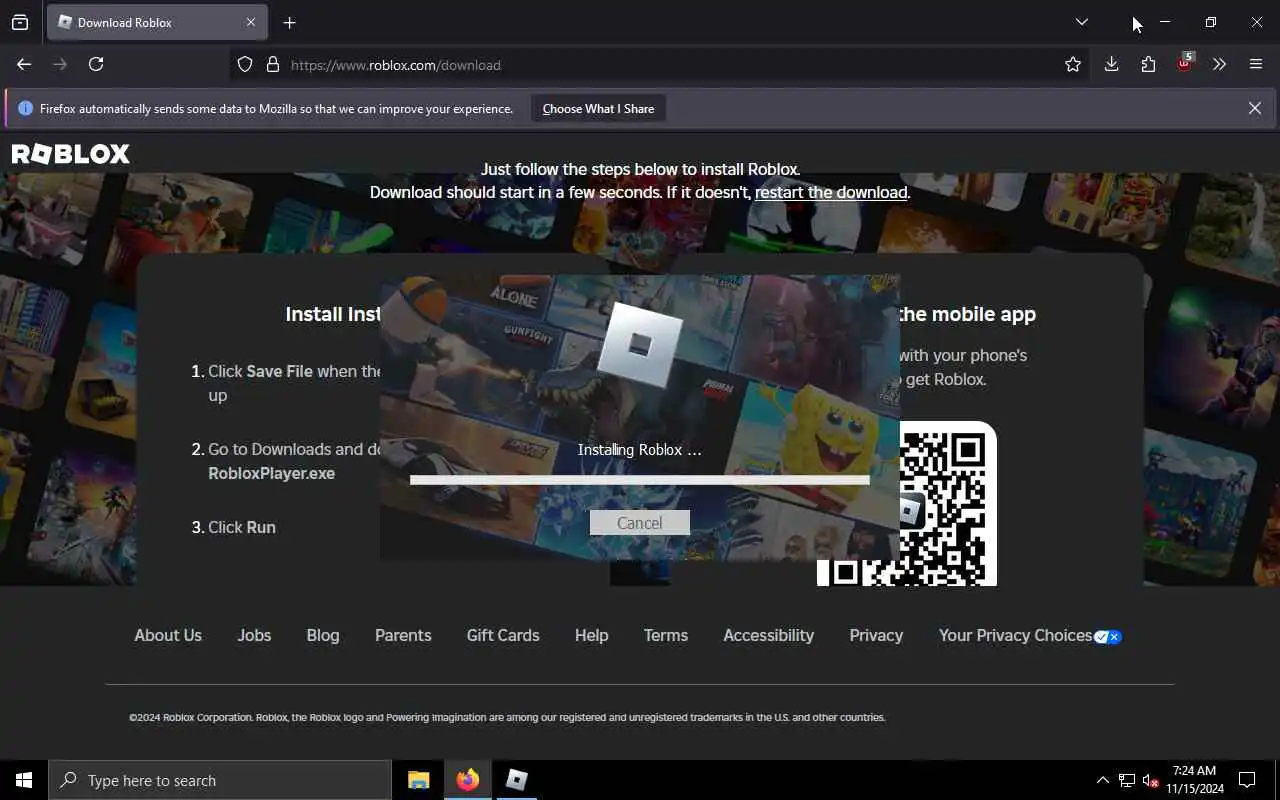View site security padlock info
Screen dimensions: 1280x800
click(272, 65)
